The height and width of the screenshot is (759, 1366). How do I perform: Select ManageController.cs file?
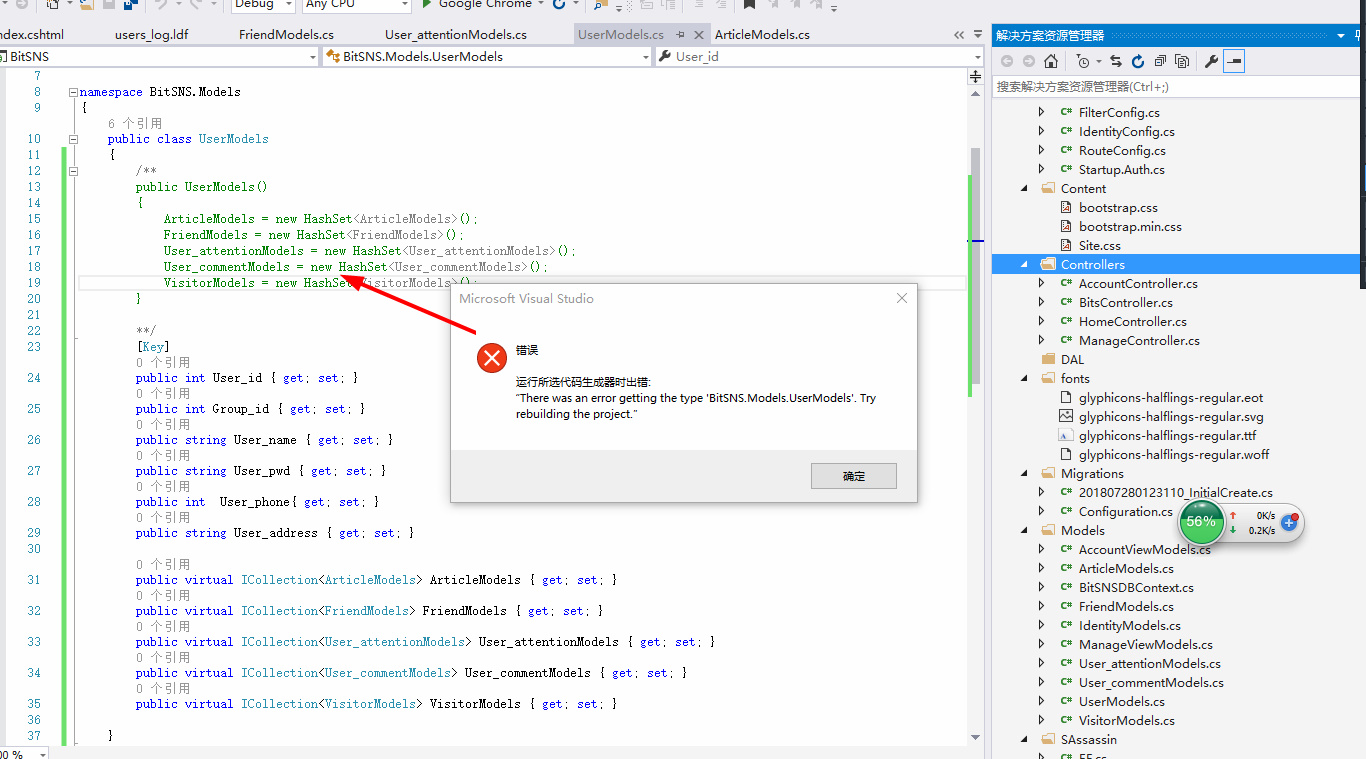click(1139, 340)
